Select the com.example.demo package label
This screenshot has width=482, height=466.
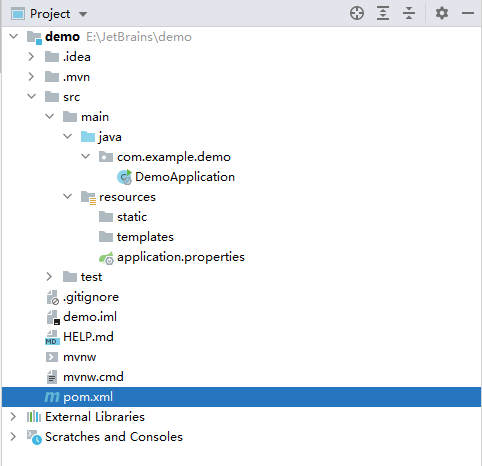click(x=174, y=157)
